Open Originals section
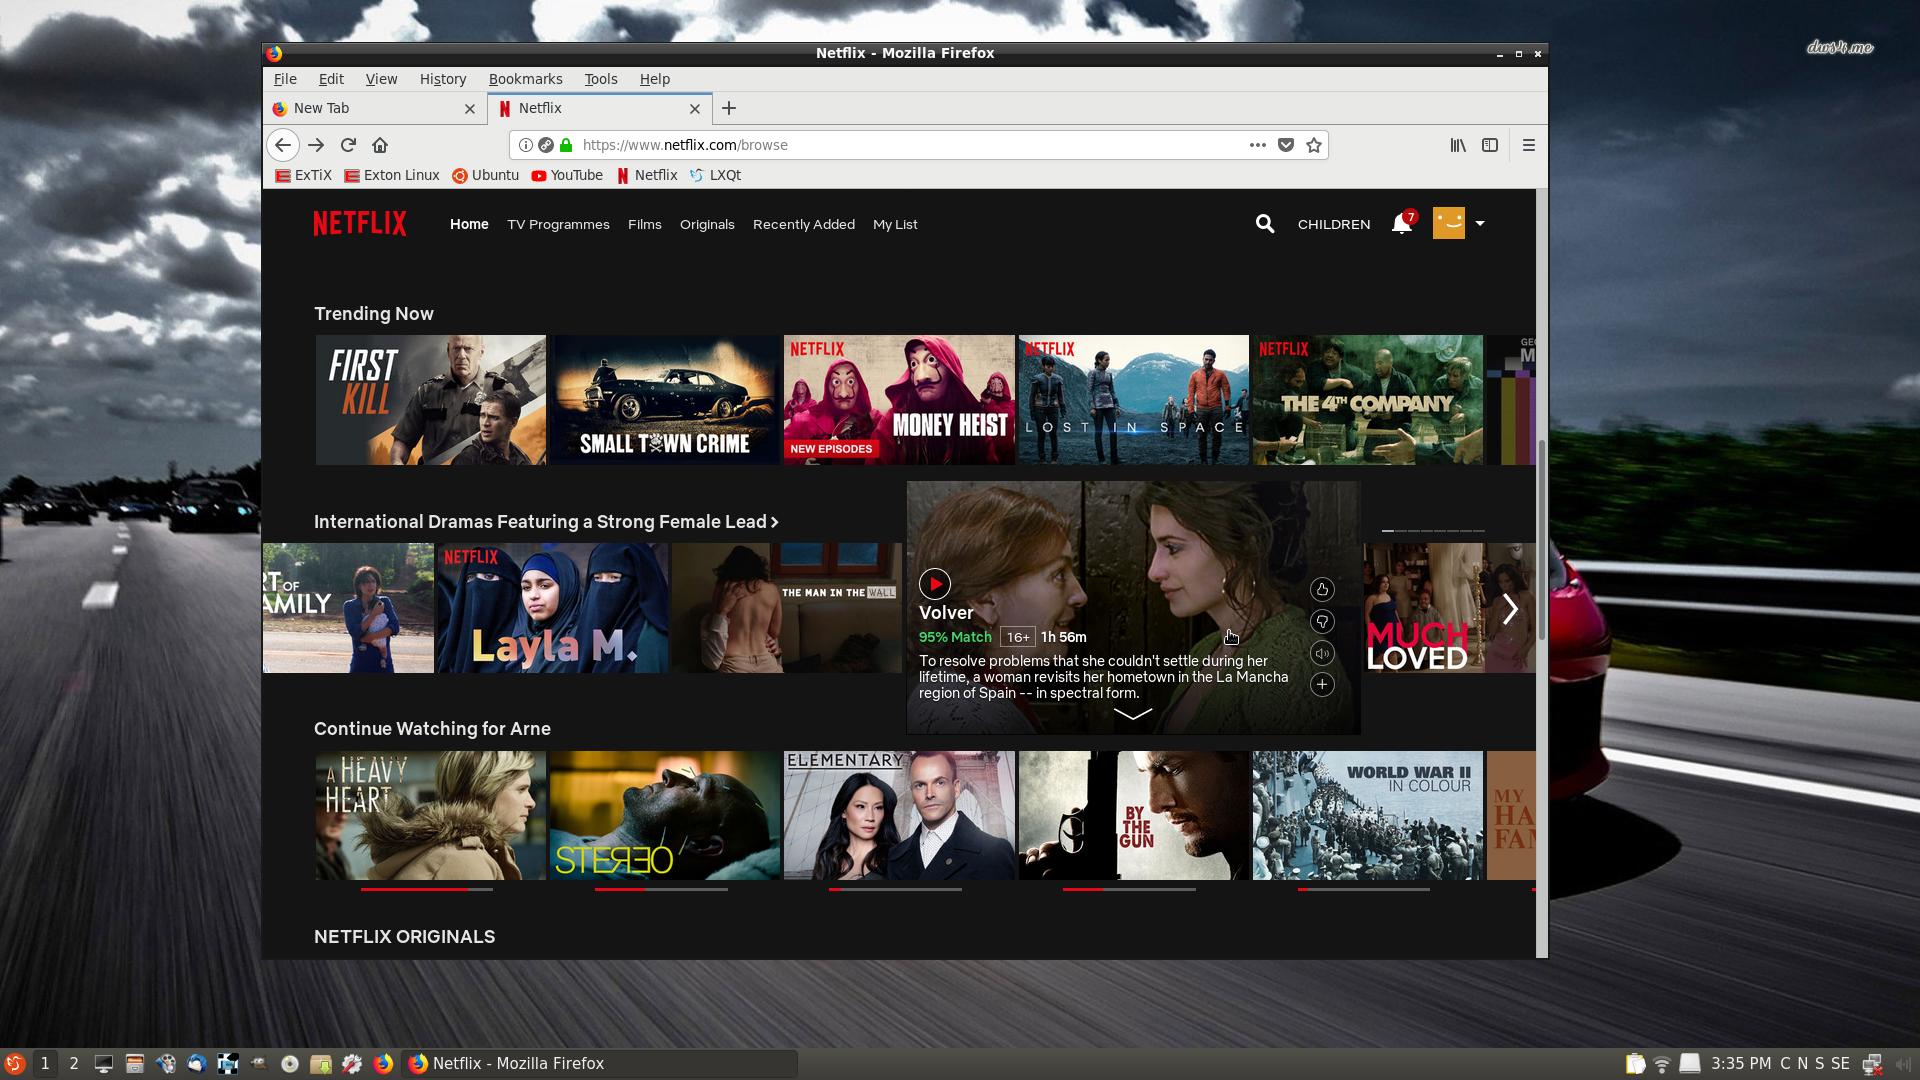The height and width of the screenshot is (1080, 1920). pos(707,224)
